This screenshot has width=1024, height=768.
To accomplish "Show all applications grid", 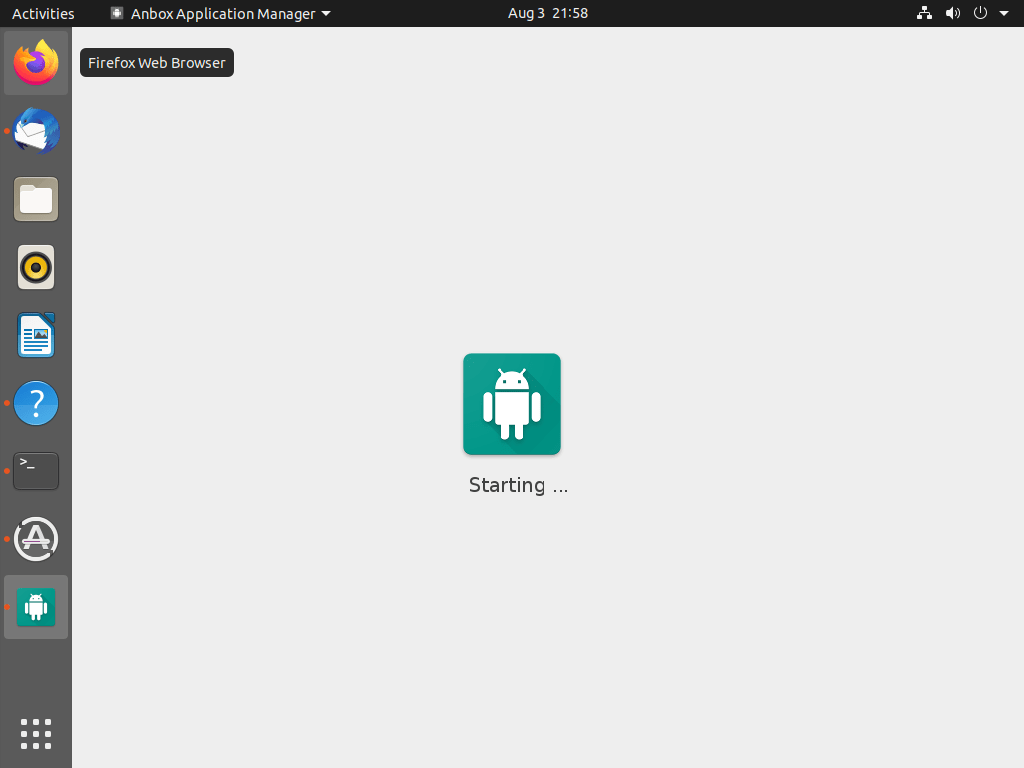I will [36, 733].
